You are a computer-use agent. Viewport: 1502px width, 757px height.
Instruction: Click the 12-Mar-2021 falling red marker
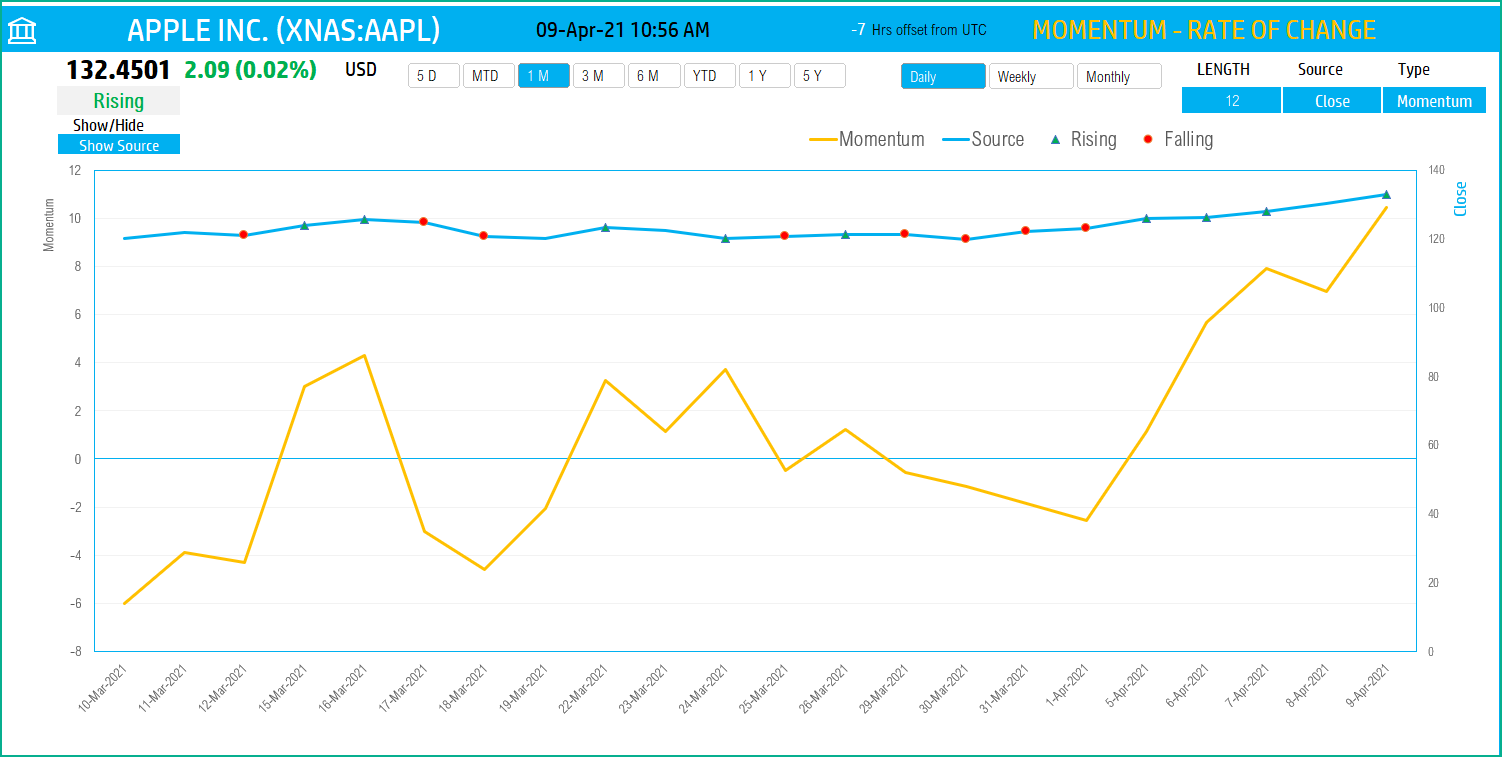pos(243,235)
